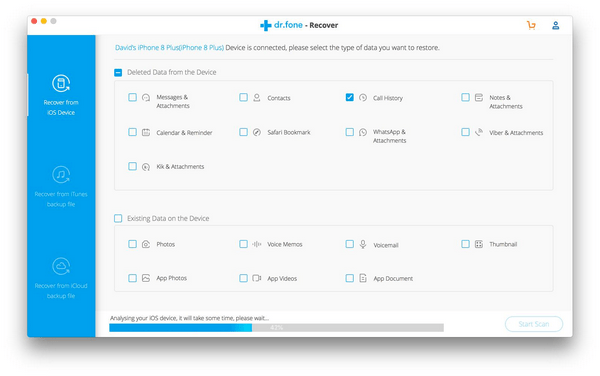The width and height of the screenshot is (600, 376).
Task: Select Recover from iCloud backup file icon
Action: pyautogui.click(x=61, y=266)
